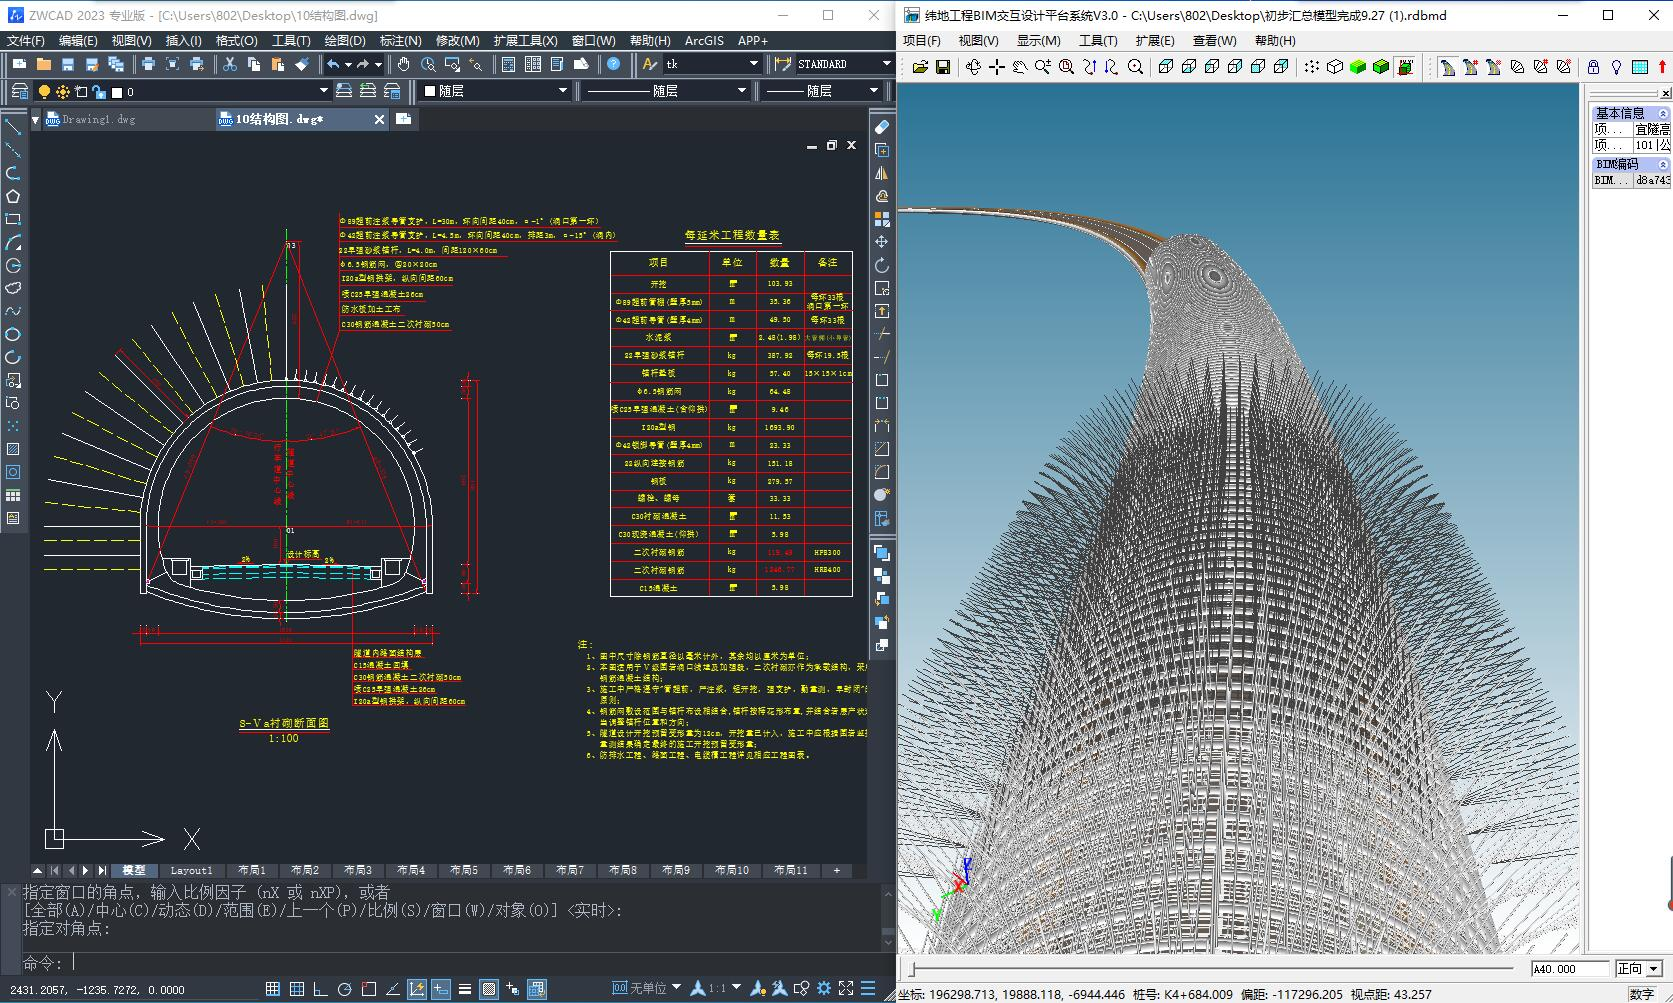Expand the layer 0 dropdown list
Image resolution: width=1673 pixels, height=1003 pixels.
tap(323, 91)
